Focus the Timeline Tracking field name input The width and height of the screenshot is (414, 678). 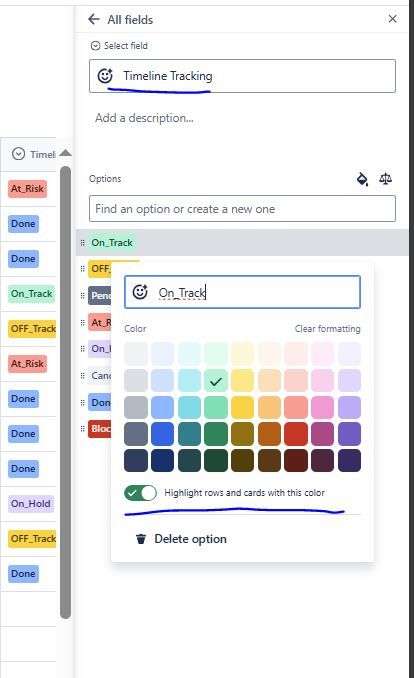[x=242, y=76]
